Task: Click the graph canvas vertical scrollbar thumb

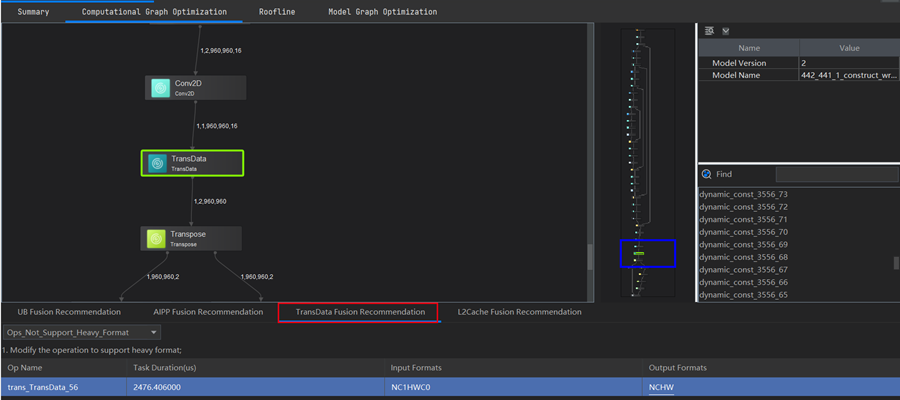Action: (589, 257)
